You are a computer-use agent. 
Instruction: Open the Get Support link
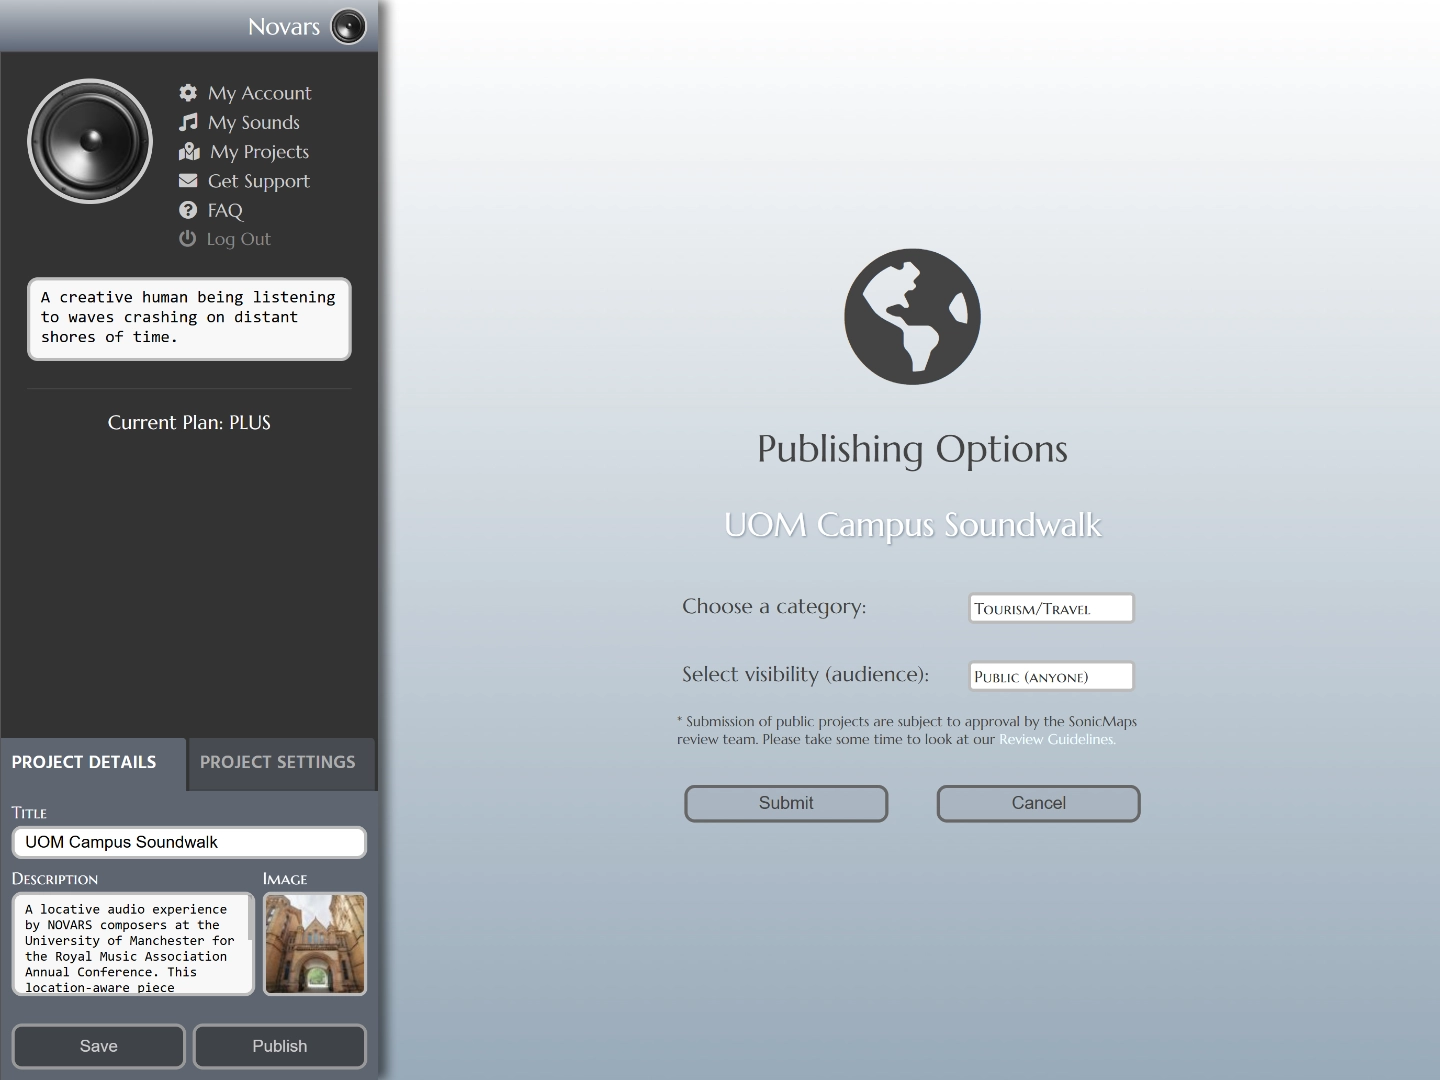(x=258, y=181)
